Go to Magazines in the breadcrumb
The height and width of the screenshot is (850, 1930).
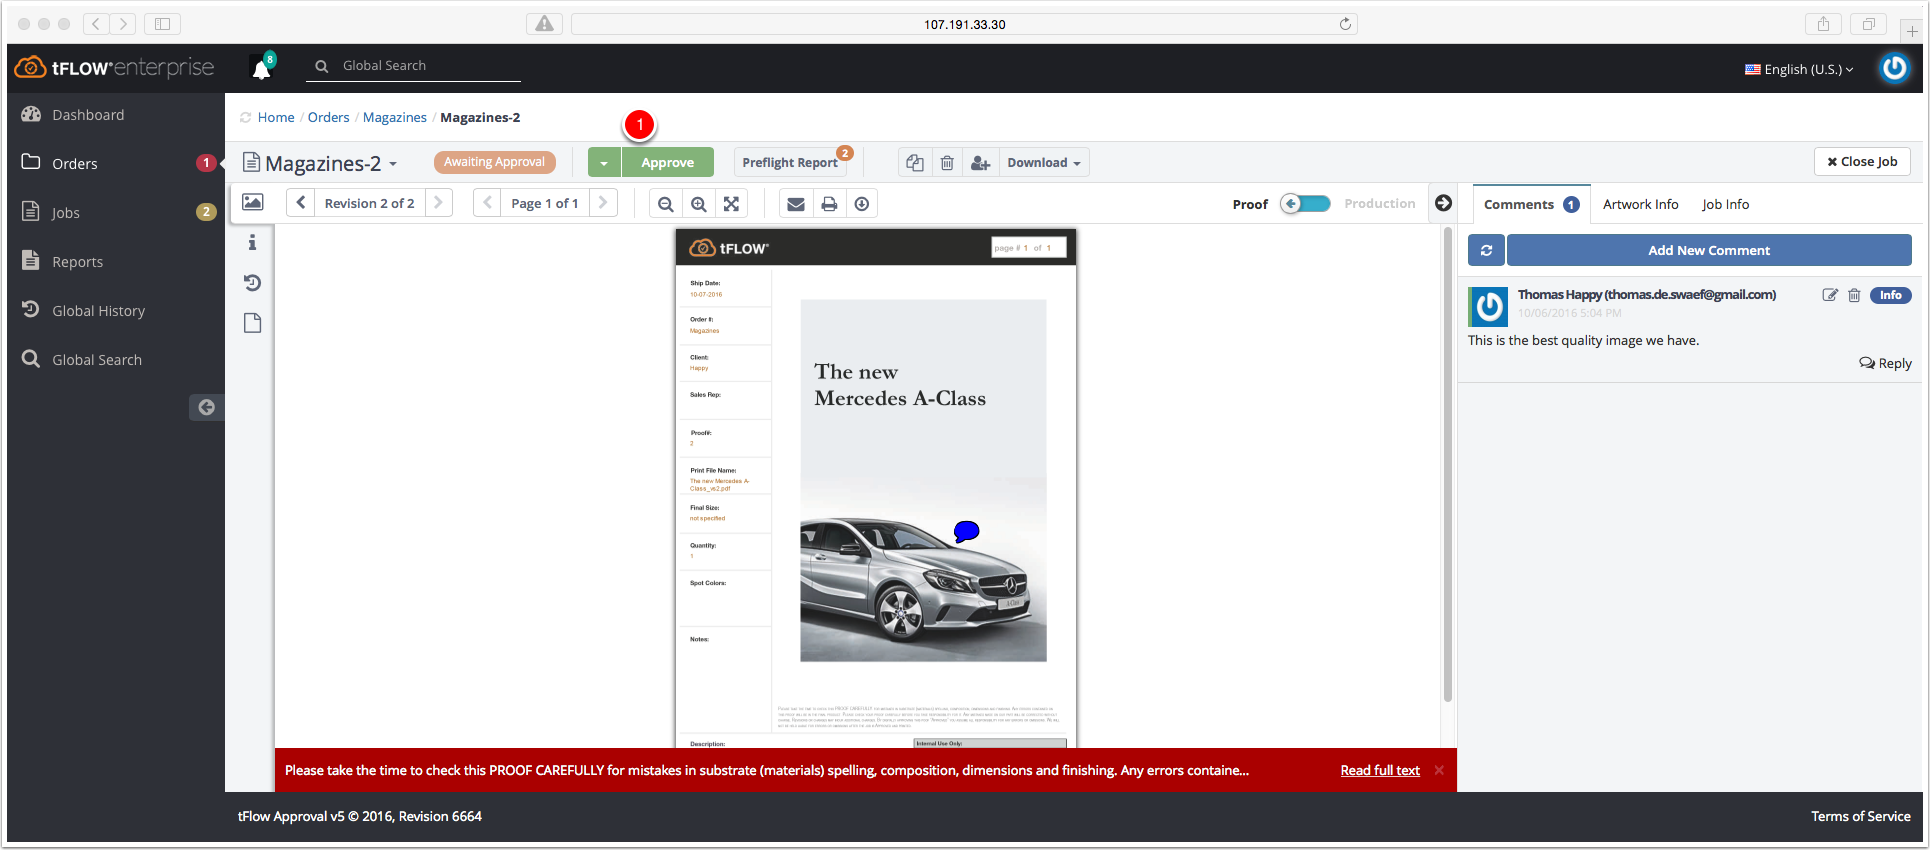(394, 118)
